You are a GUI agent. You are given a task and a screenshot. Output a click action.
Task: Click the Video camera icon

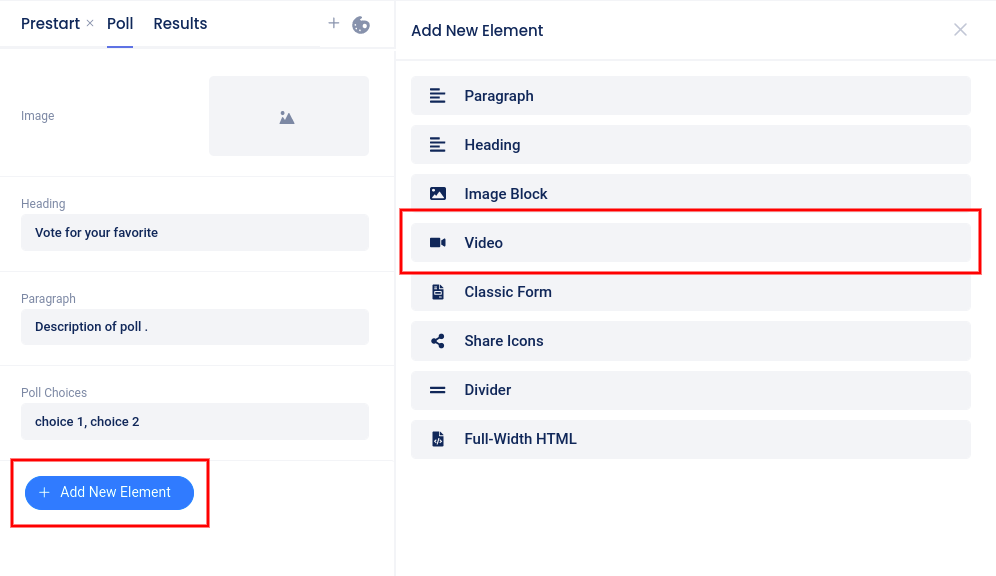437,243
